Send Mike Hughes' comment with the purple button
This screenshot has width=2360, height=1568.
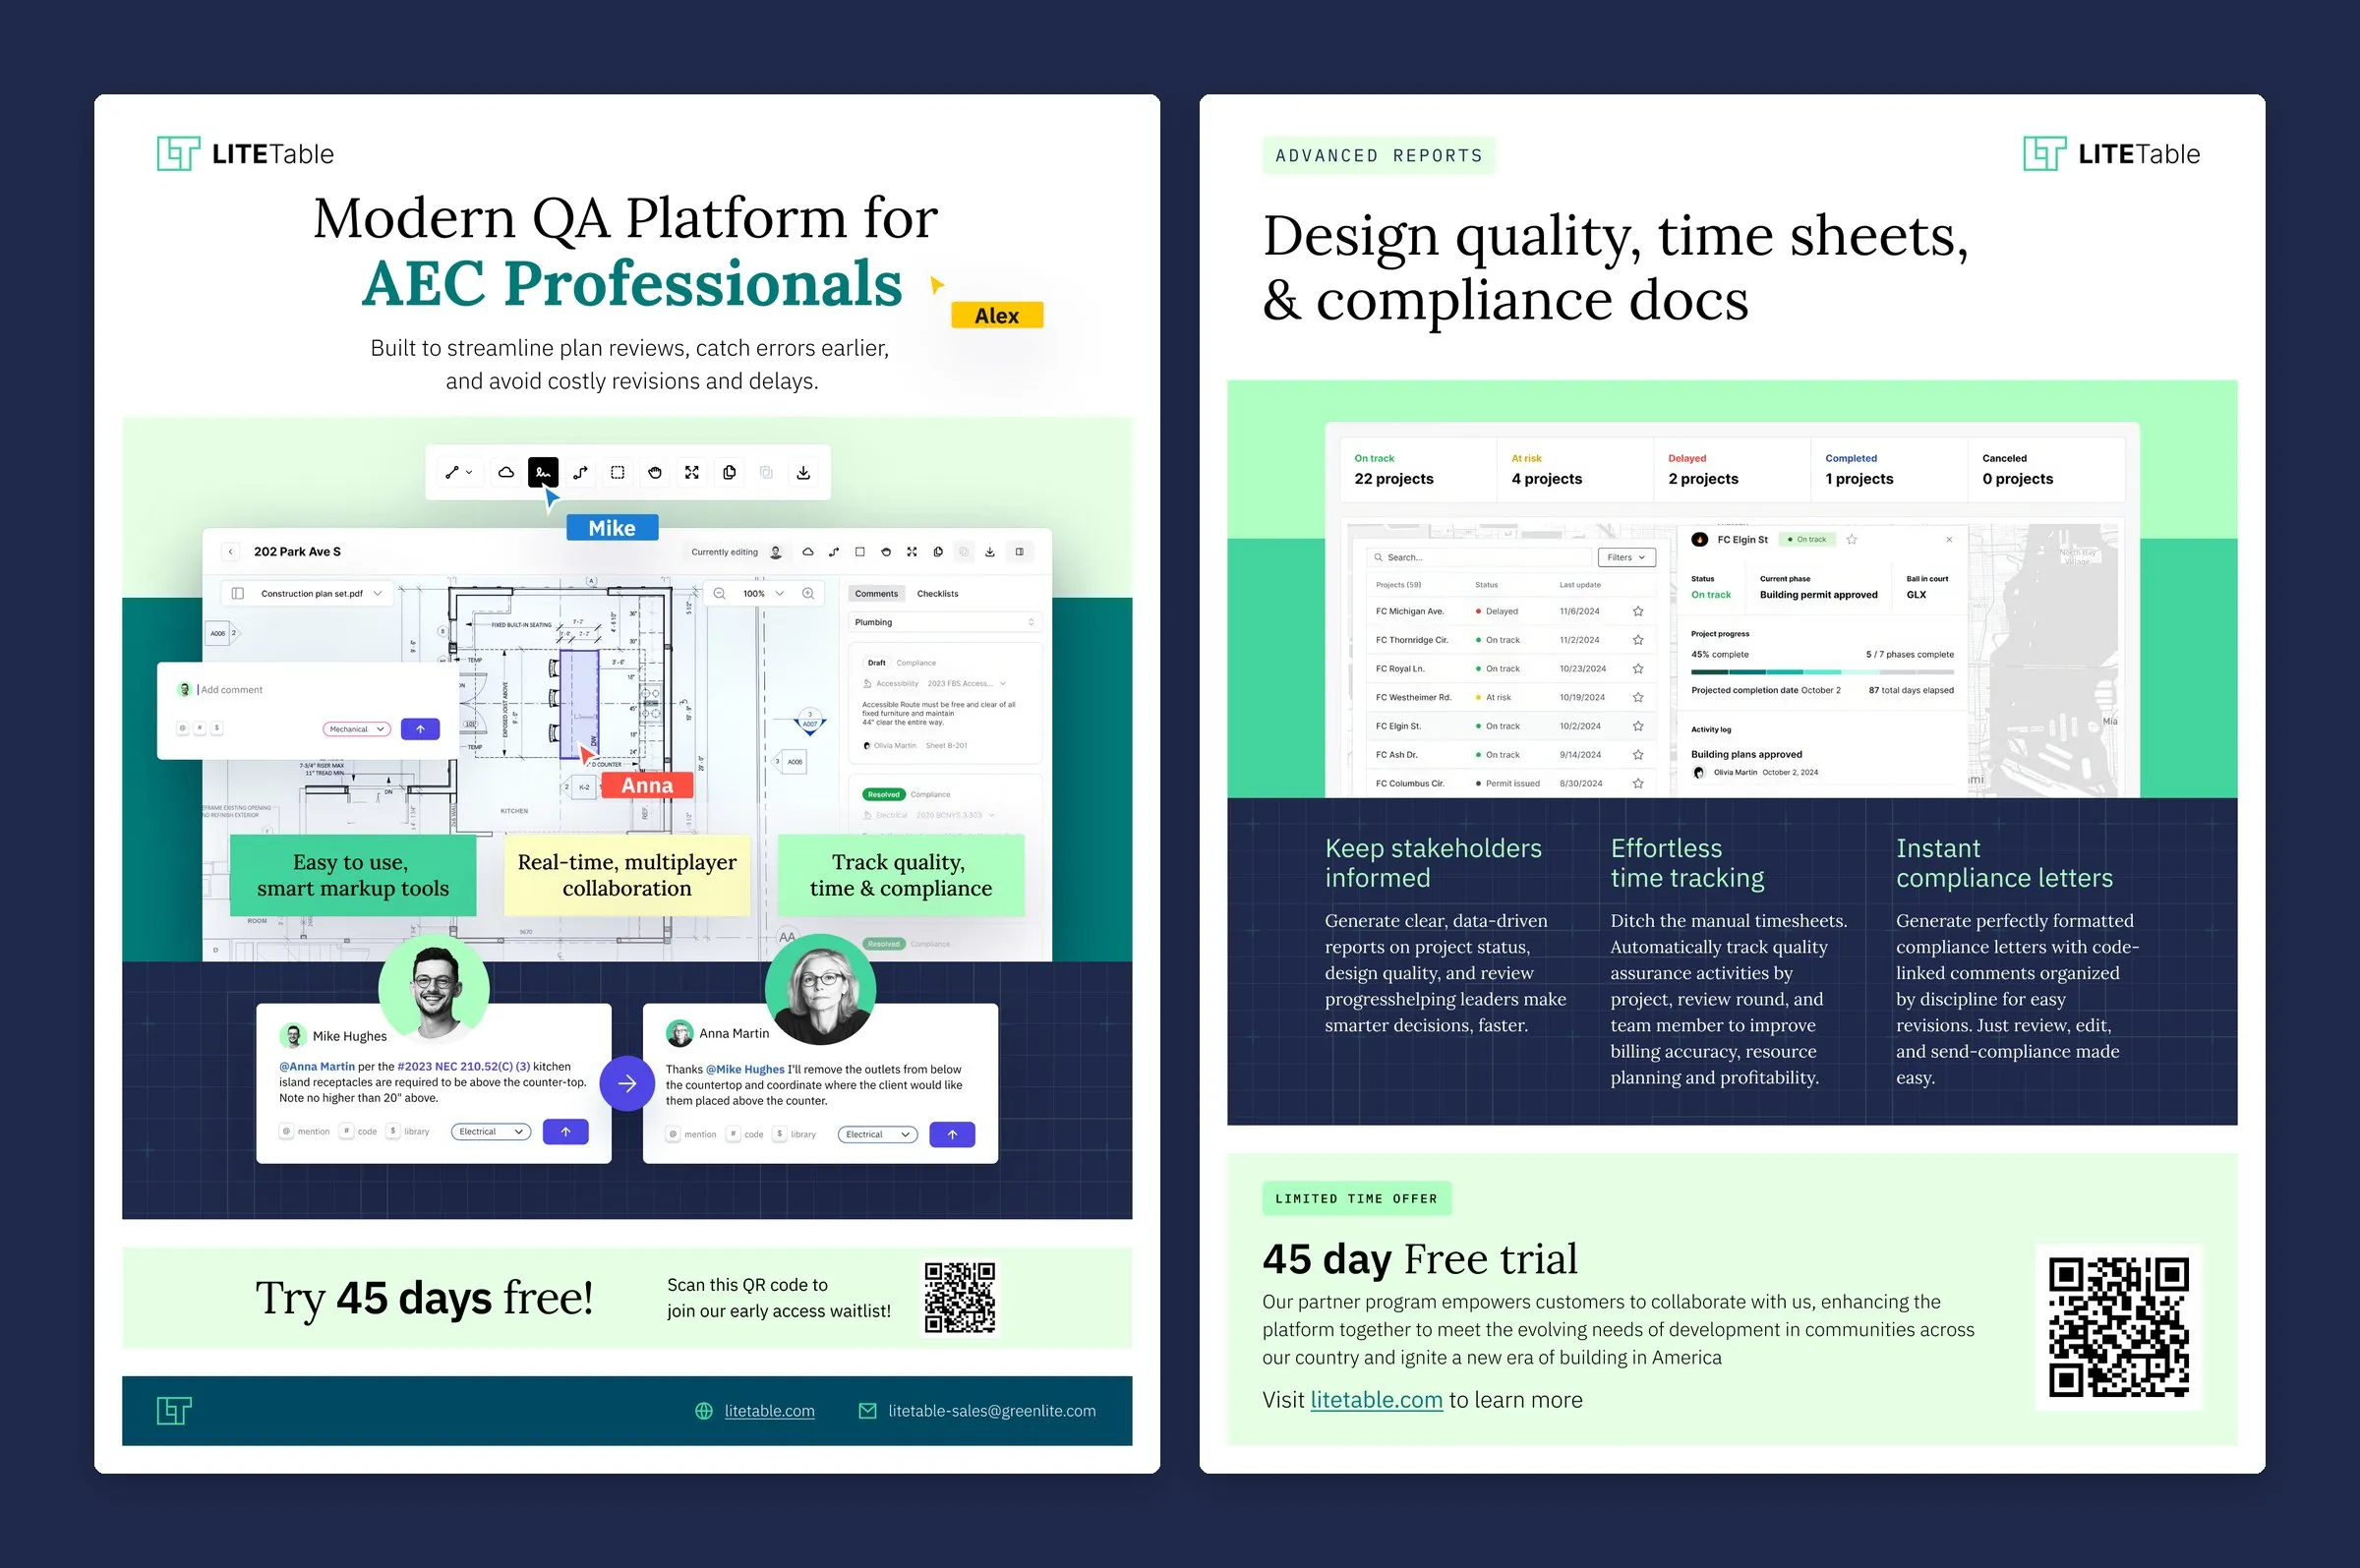point(565,1131)
